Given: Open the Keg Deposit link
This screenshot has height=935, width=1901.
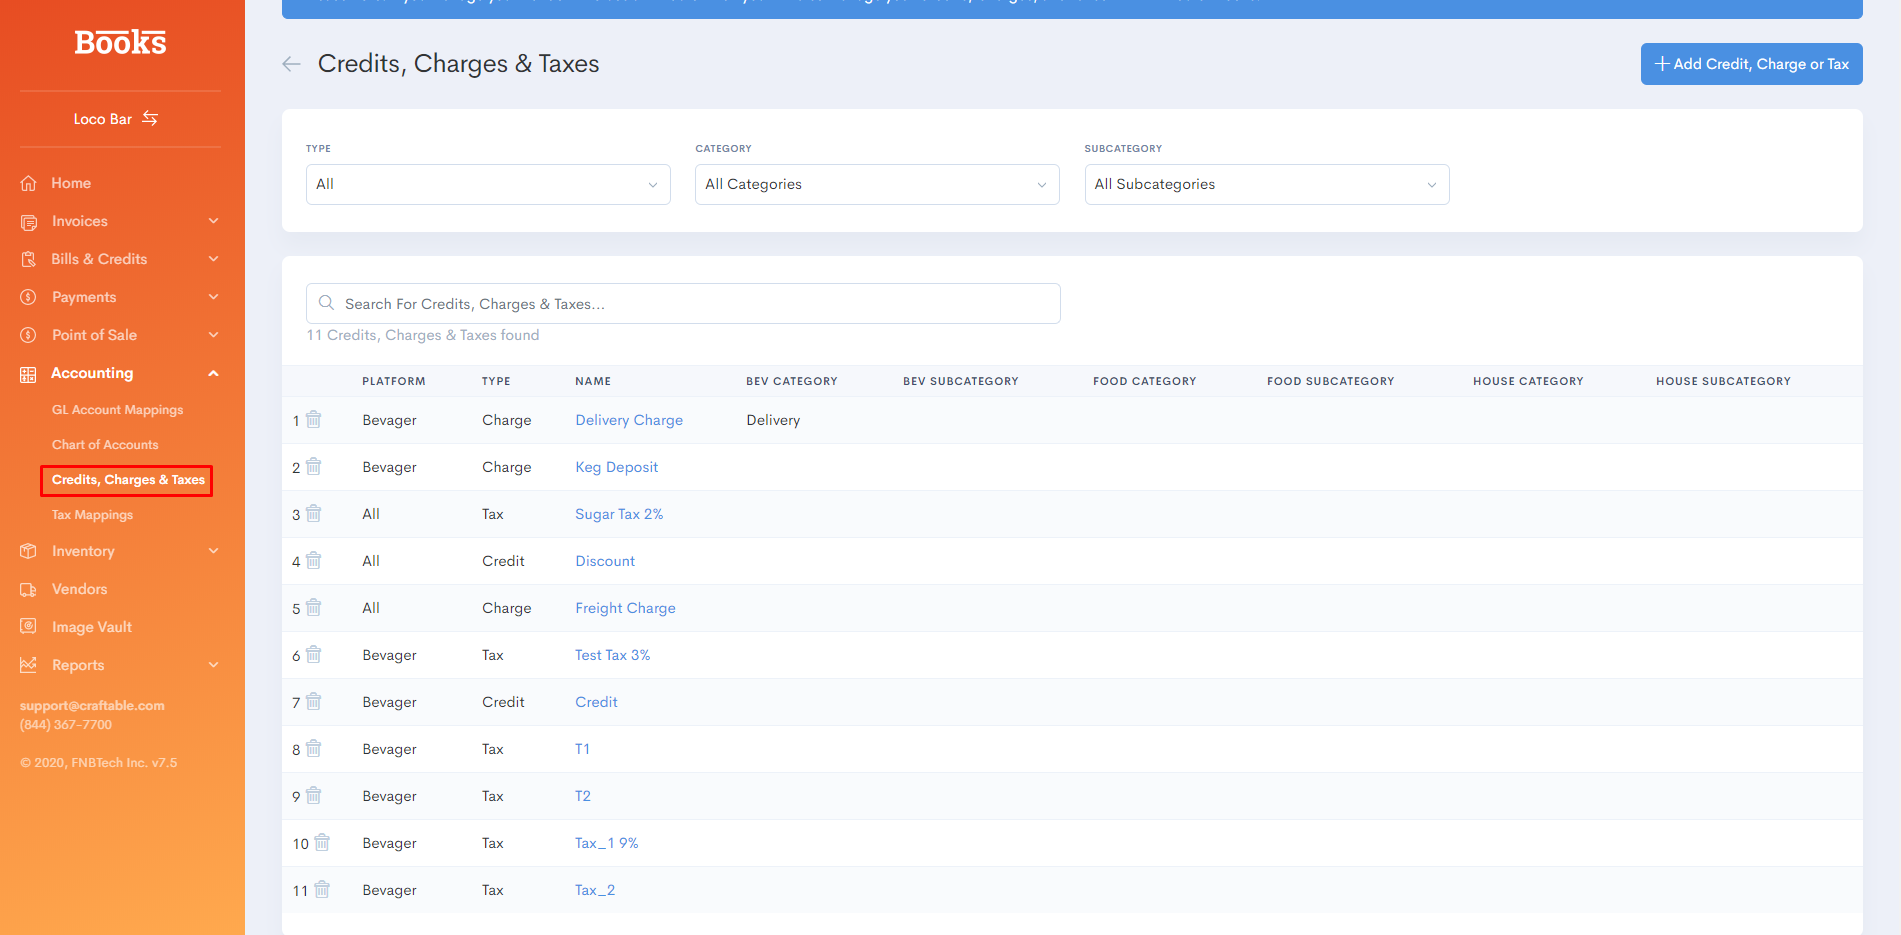Looking at the screenshot, I should (x=616, y=467).
